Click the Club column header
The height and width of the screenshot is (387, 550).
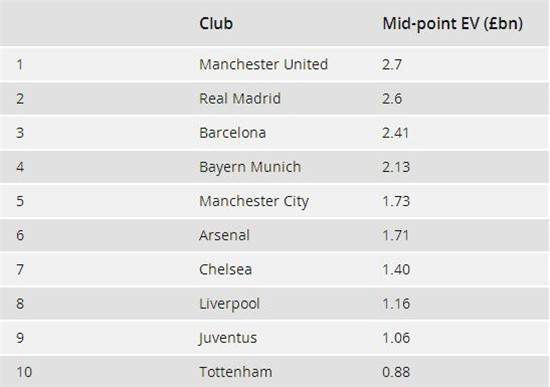click(216, 24)
